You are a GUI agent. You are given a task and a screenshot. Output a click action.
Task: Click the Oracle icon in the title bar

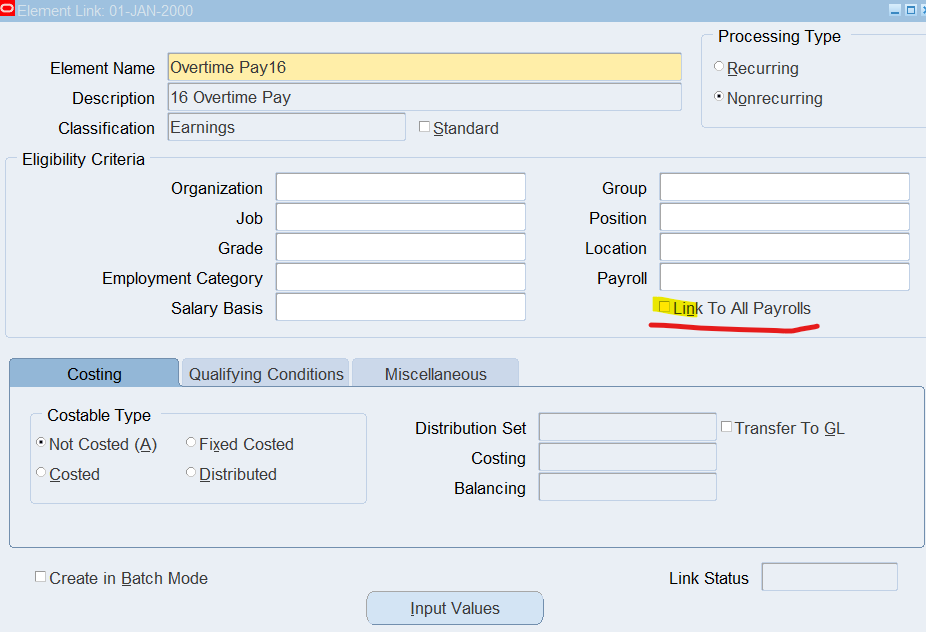8,10
